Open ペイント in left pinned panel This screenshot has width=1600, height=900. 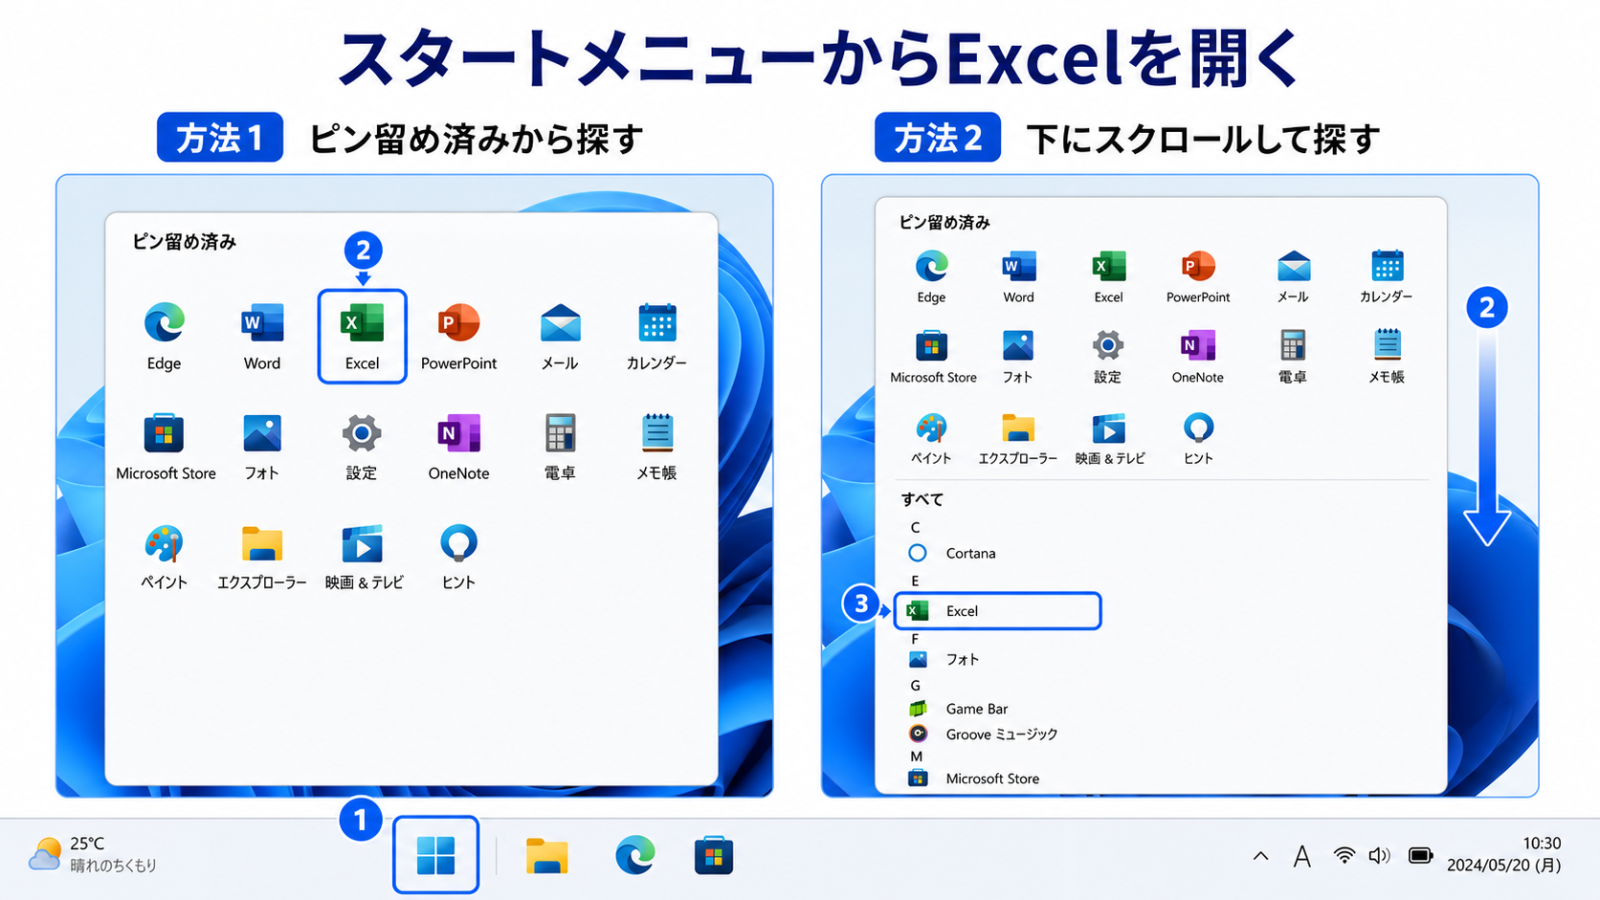pyautogui.click(x=164, y=557)
